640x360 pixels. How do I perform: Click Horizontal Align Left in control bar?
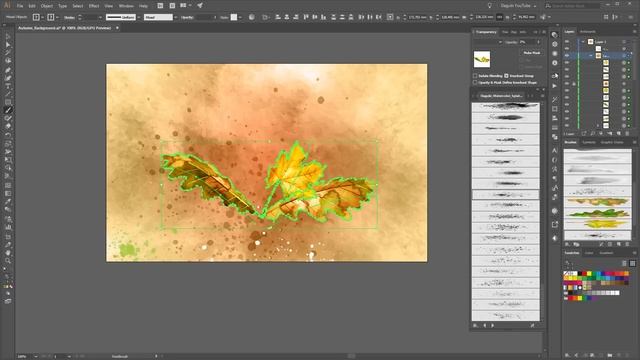pyautogui.click(x=278, y=17)
